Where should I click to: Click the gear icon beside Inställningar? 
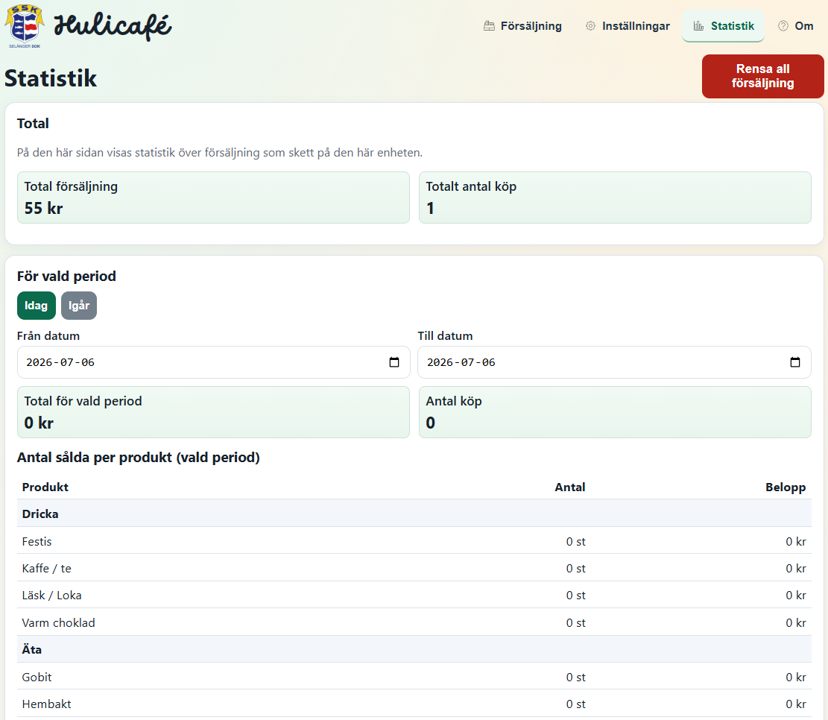coord(590,26)
